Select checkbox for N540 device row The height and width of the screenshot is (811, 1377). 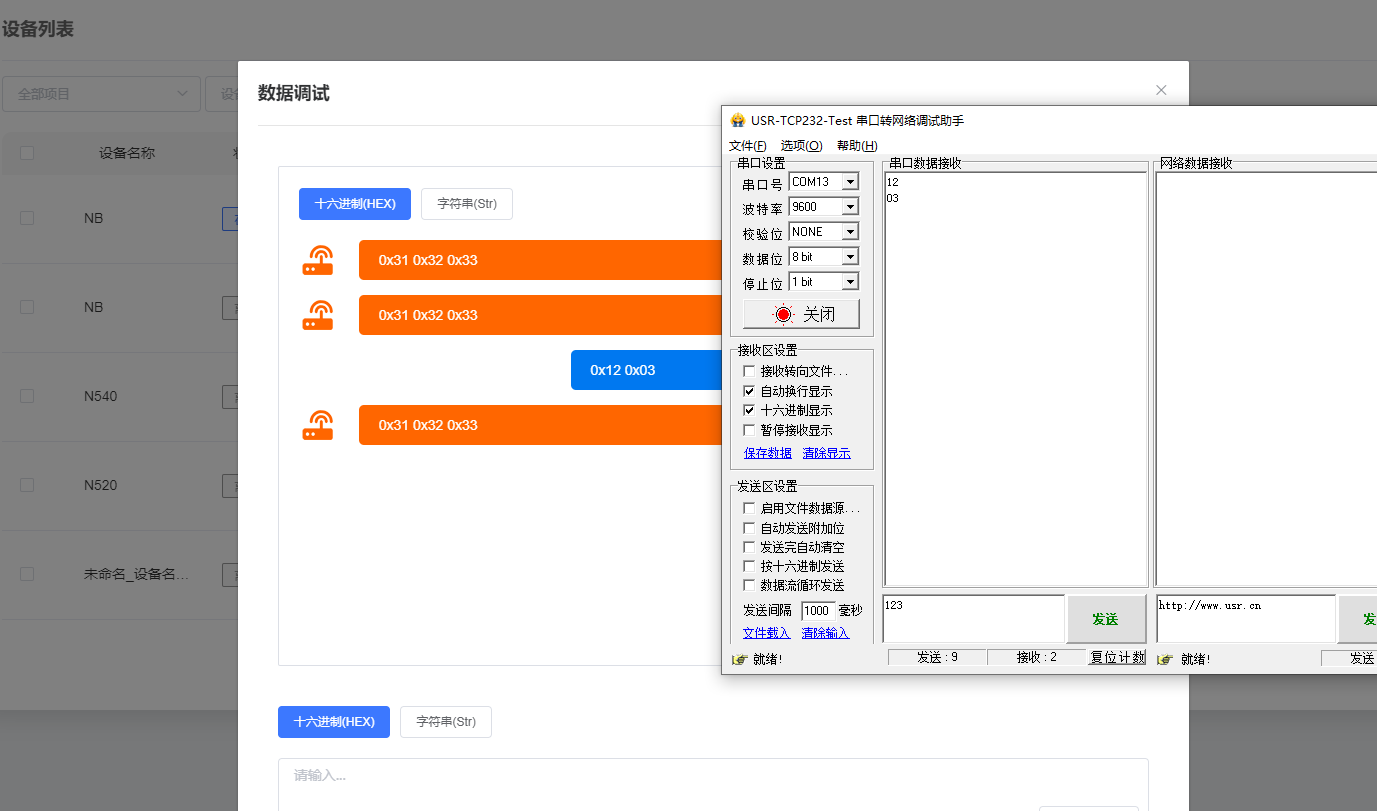pyautogui.click(x=27, y=396)
